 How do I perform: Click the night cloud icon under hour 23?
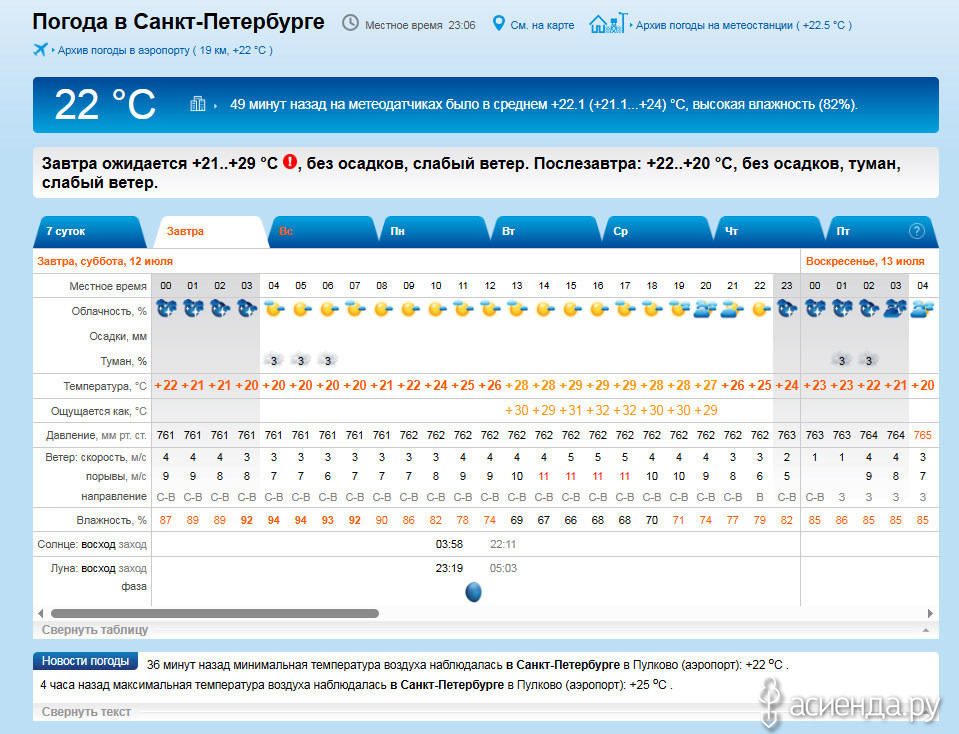pyautogui.click(x=787, y=309)
